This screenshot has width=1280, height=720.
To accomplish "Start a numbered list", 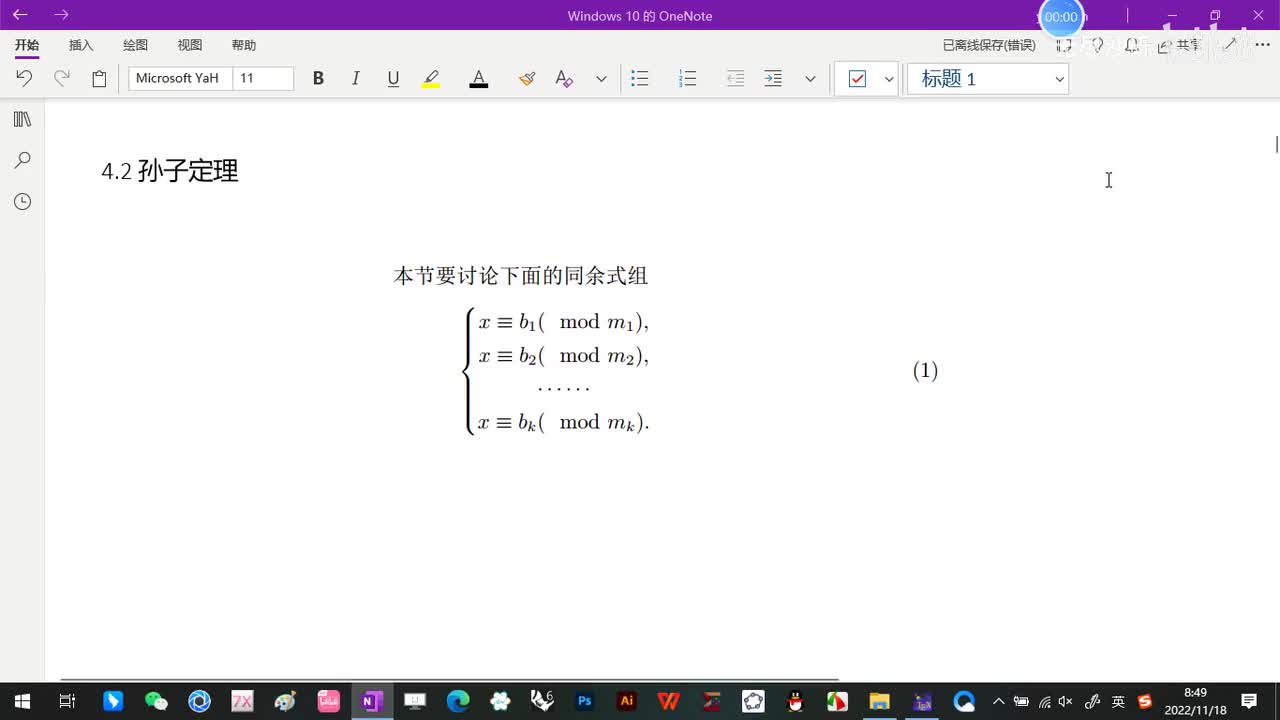I will tap(687, 78).
